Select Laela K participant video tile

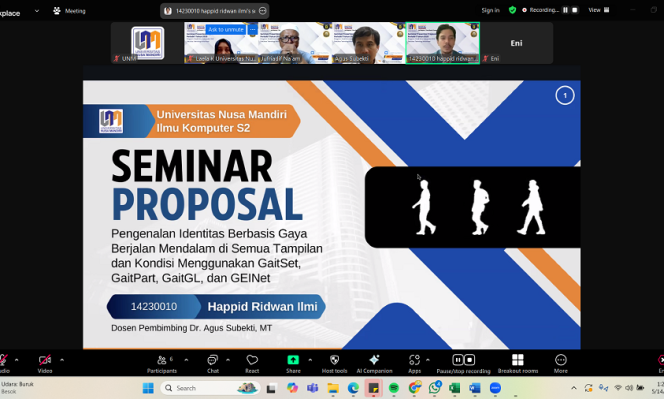[221, 43]
